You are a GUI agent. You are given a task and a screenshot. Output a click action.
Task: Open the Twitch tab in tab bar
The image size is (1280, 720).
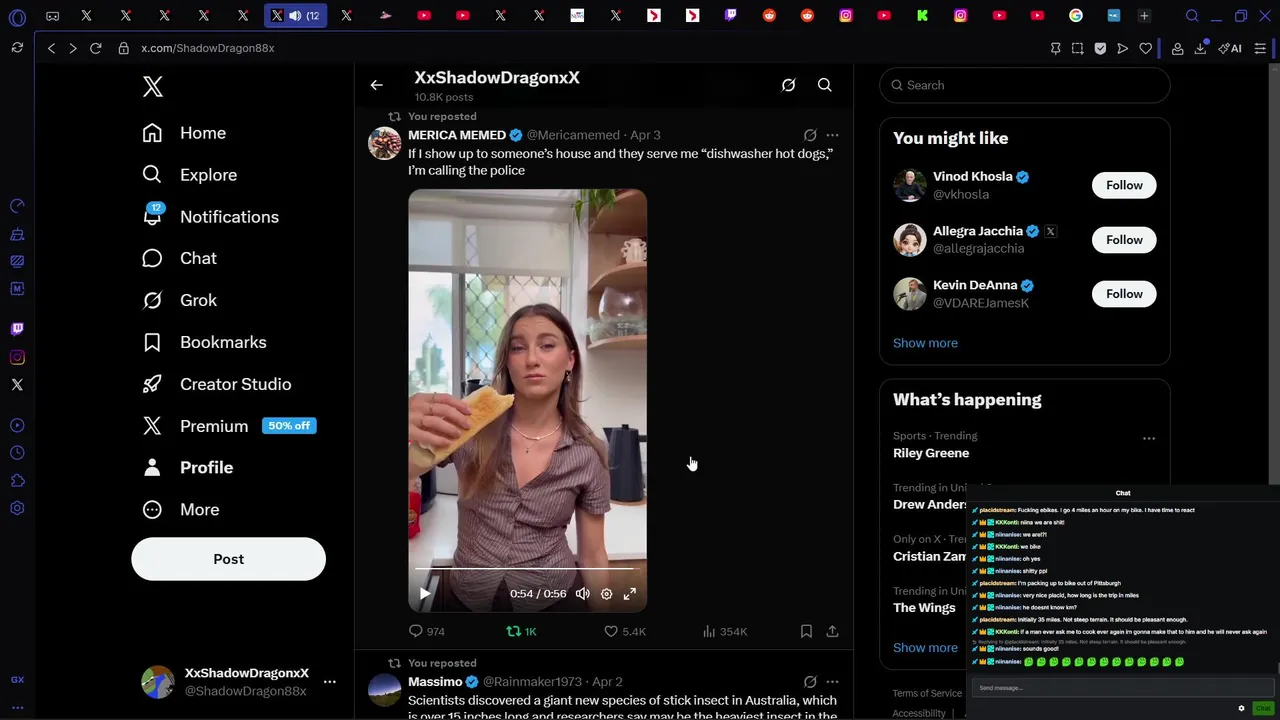click(731, 15)
